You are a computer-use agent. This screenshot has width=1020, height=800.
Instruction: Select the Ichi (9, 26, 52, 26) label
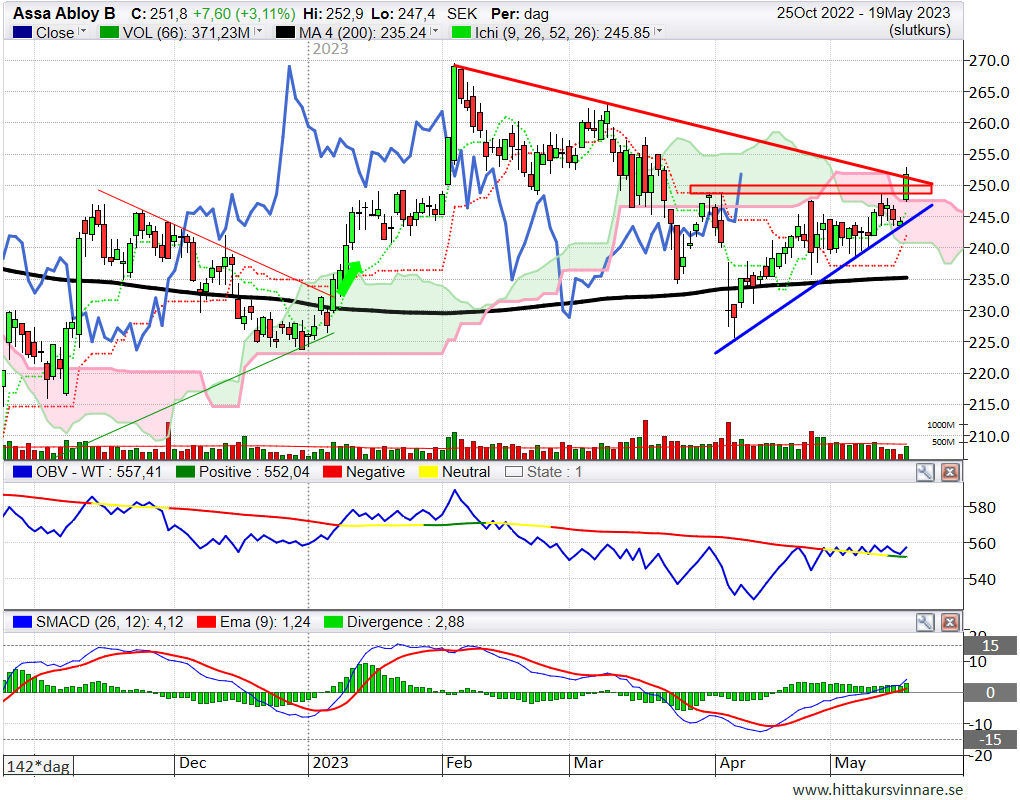pyautogui.click(x=562, y=33)
